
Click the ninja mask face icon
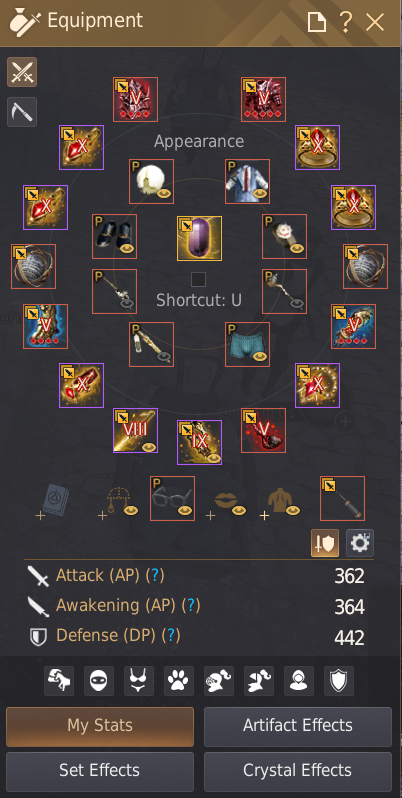tap(99, 680)
